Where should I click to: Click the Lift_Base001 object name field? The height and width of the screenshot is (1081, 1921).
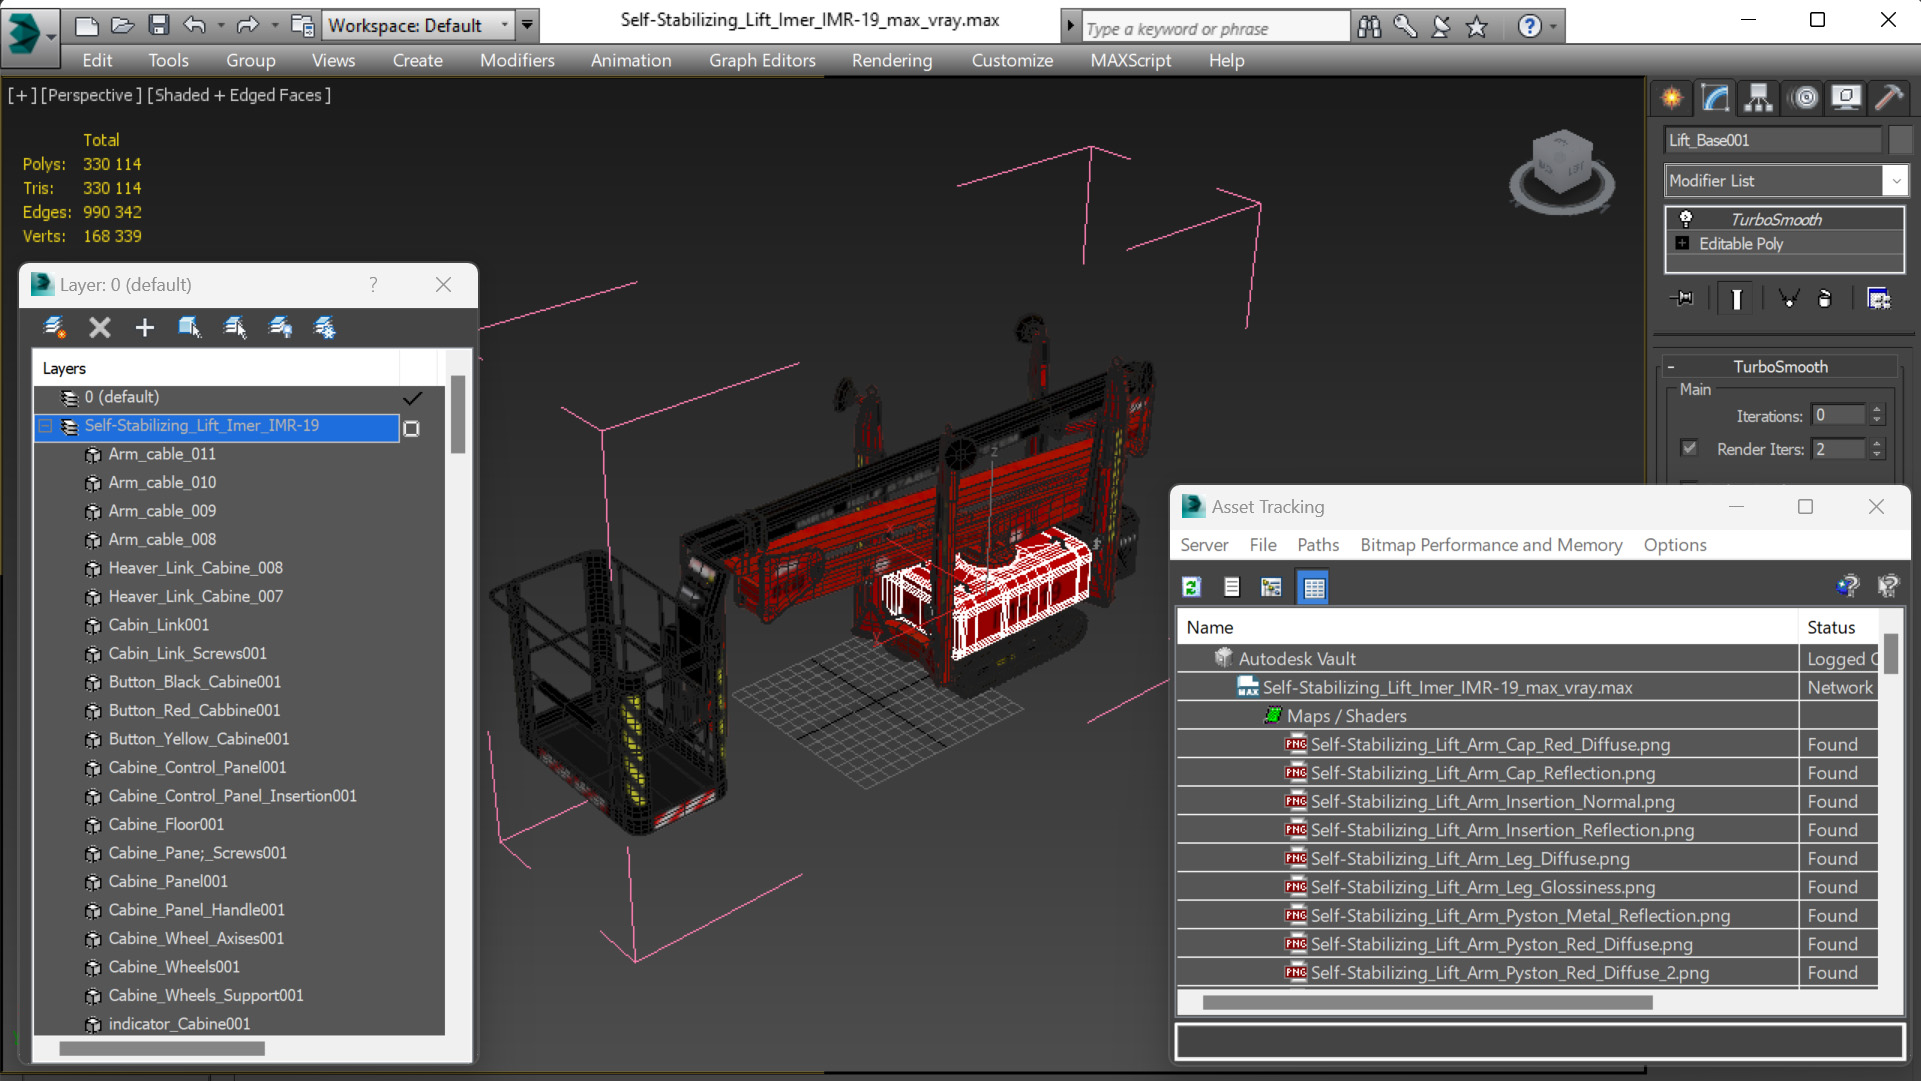(x=1773, y=140)
